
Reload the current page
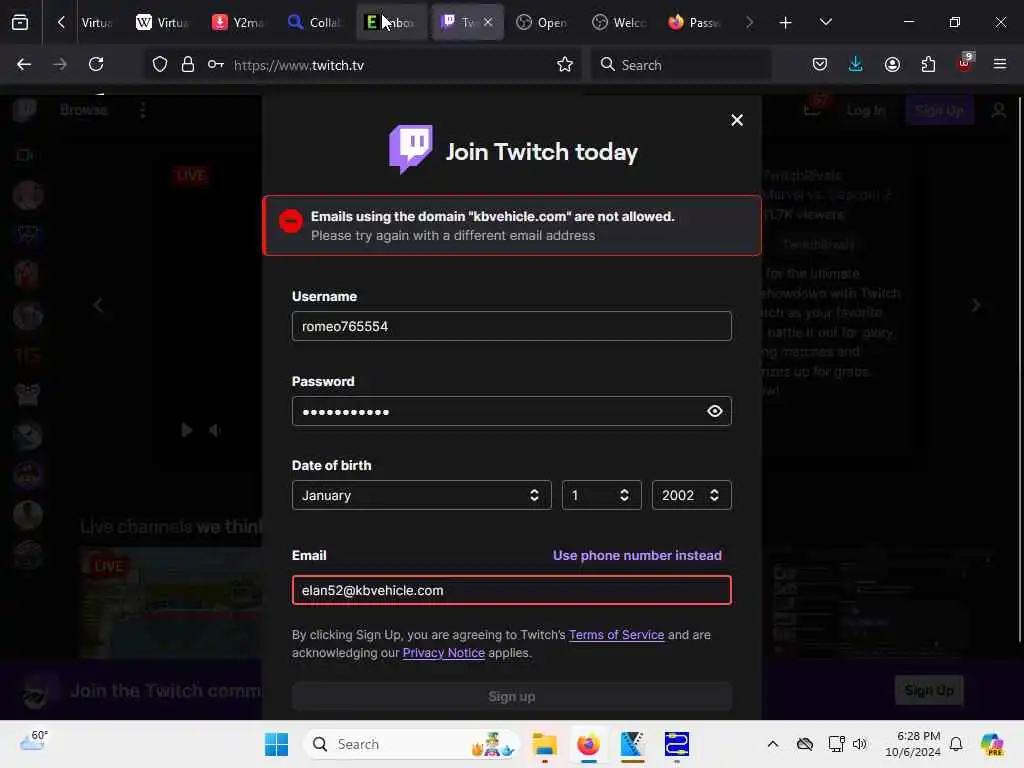point(96,65)
